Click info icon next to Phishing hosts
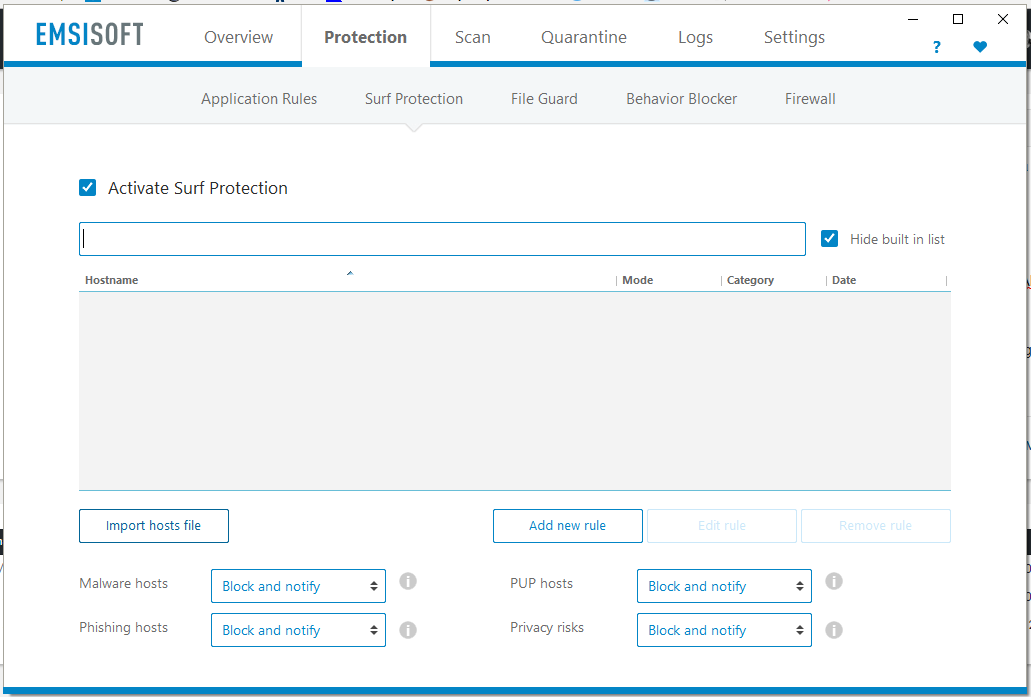Viewport: 1031px width, 697px height. [407, 630]
